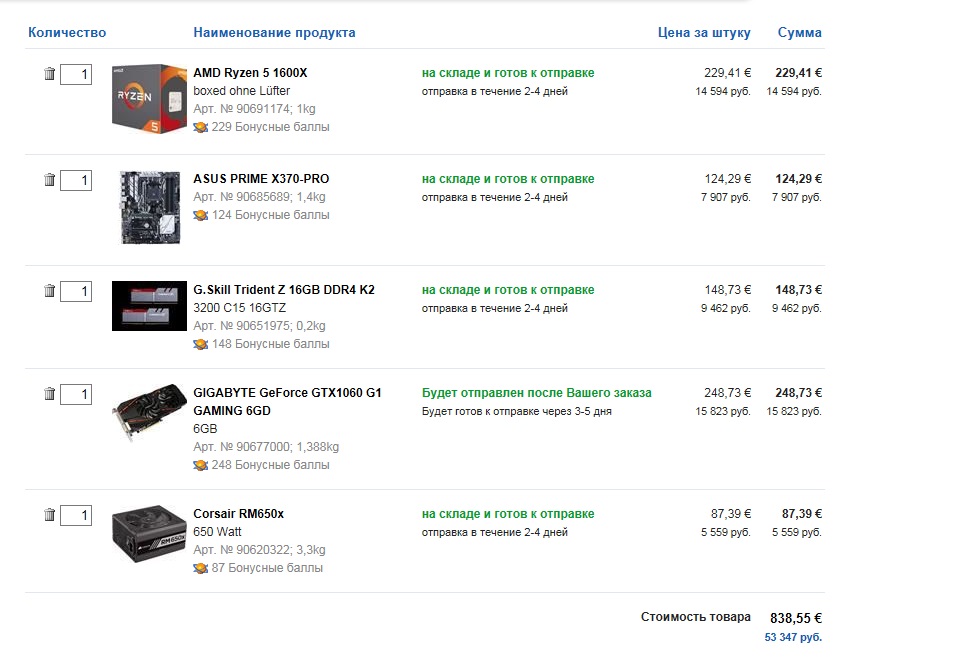This screenshot has height=657, width=969.
Task: Remove ASUS PRIME X370-PRO via trash icon
Action: (49, 180)
